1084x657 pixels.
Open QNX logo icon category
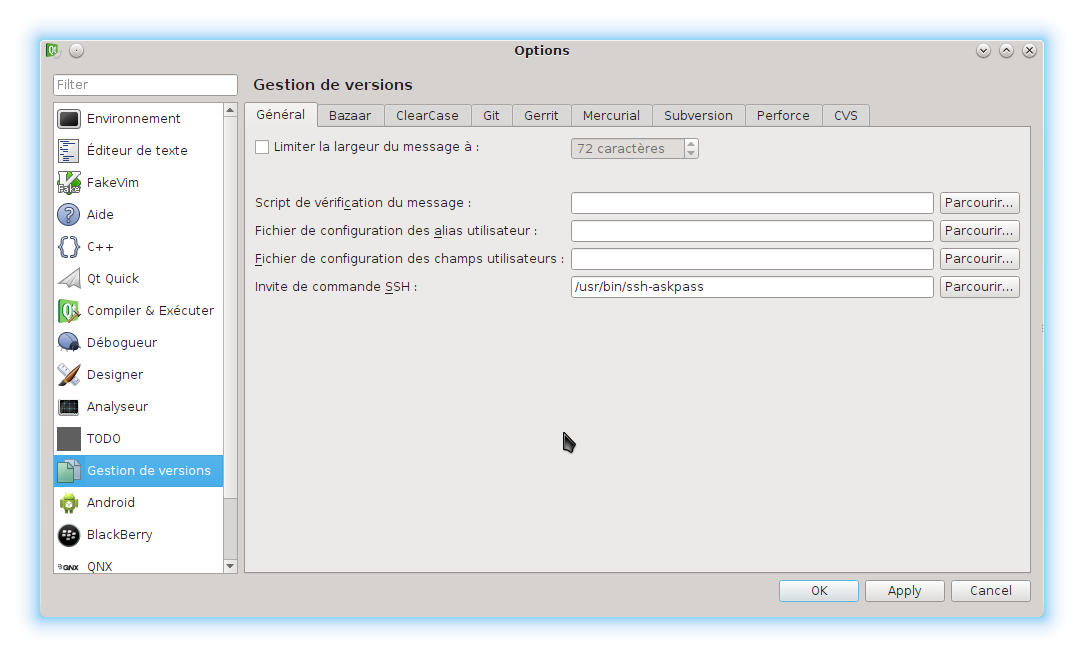pos(68,566)
